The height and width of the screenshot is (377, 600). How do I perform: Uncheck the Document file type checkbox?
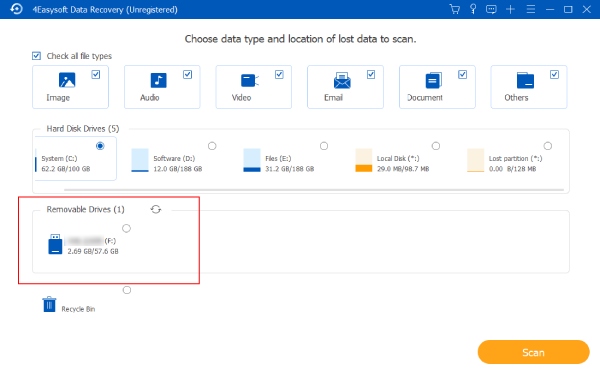pos(463,74)
